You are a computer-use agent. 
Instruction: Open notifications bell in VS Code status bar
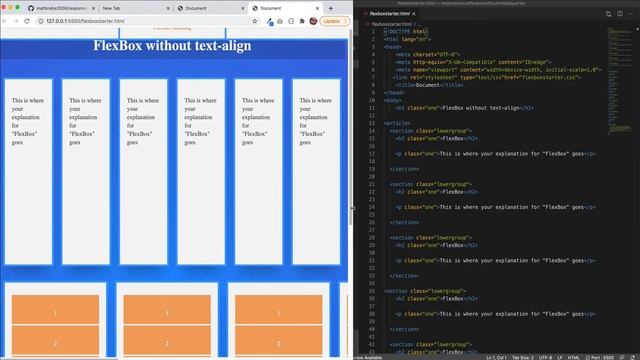(x=632, y=358)
